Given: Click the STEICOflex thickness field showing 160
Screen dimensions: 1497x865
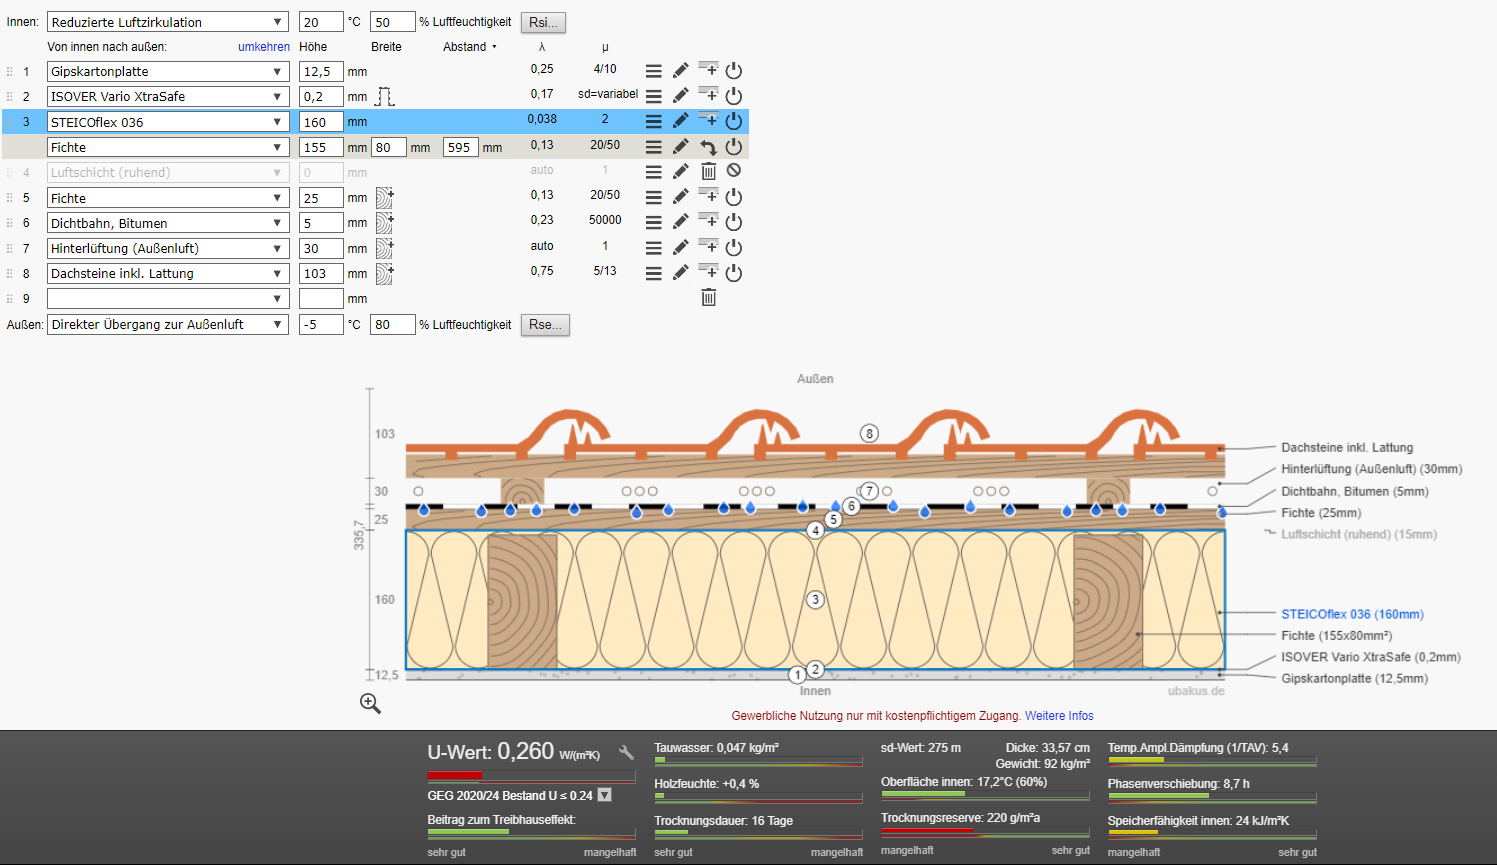Looking at the screenshot, I should coord(321,122).
